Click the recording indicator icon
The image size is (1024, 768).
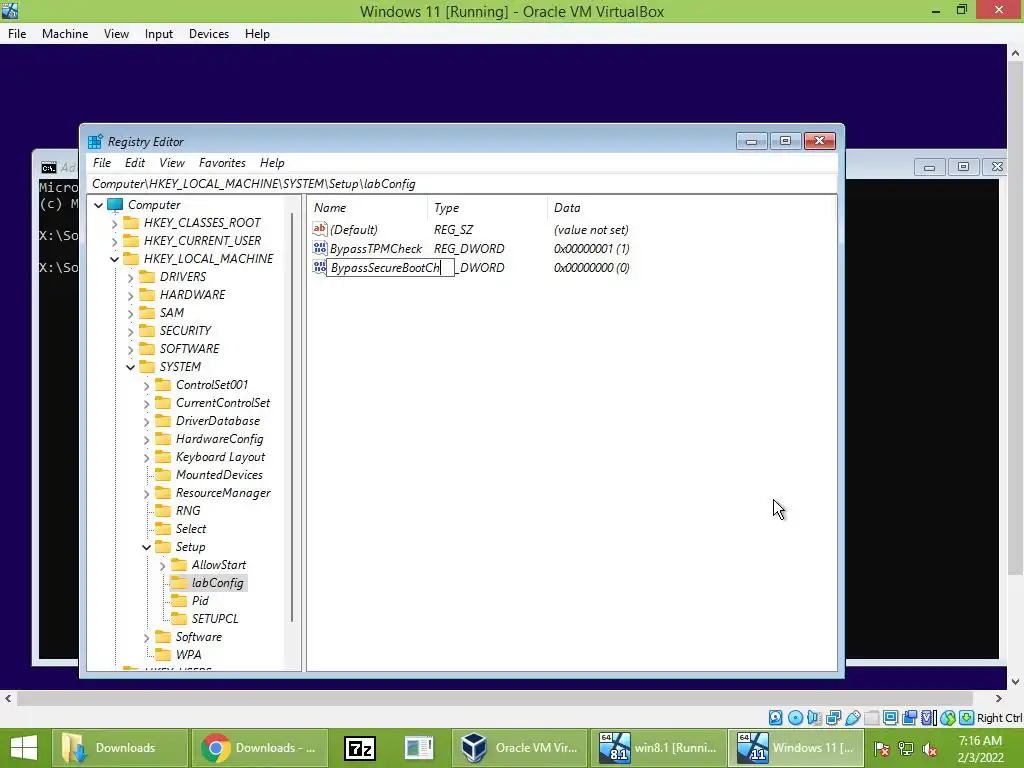click(910, 718)
